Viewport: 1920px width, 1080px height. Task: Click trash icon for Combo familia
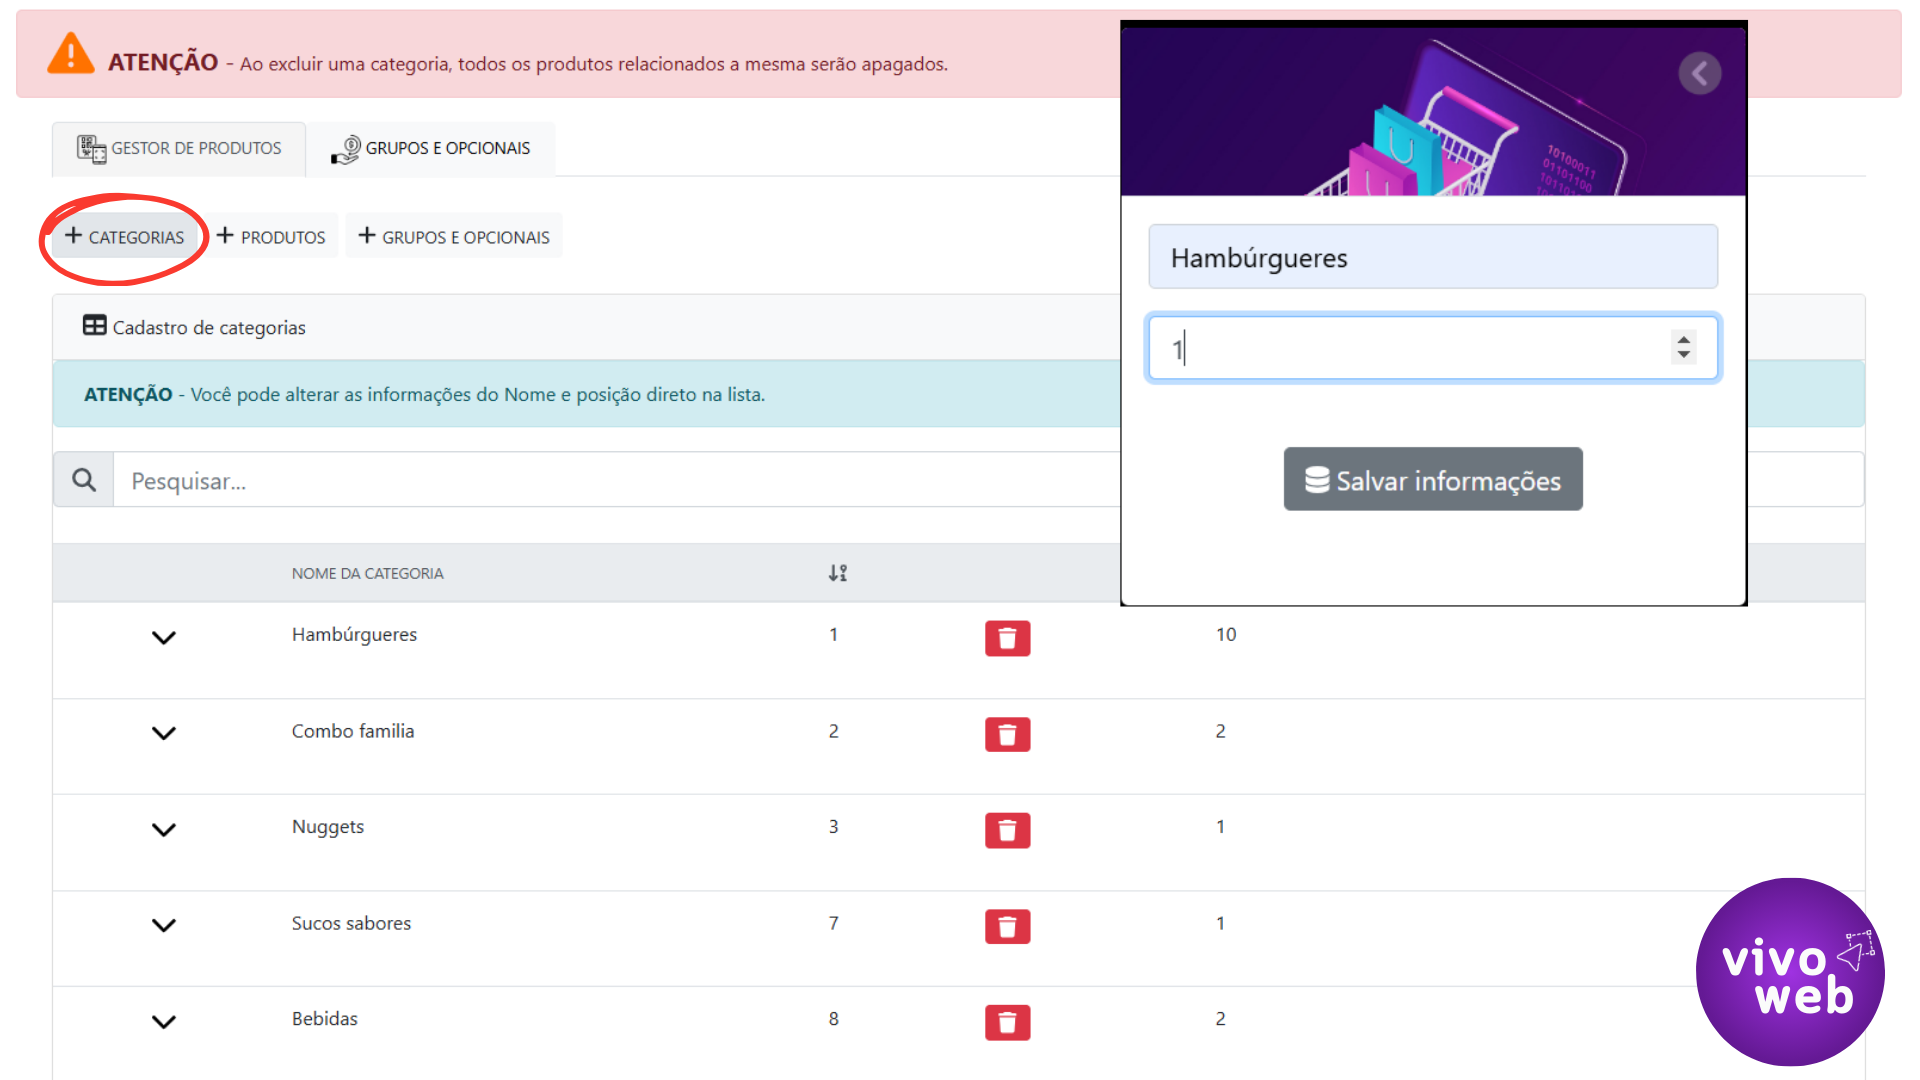tap(1007, 734)
